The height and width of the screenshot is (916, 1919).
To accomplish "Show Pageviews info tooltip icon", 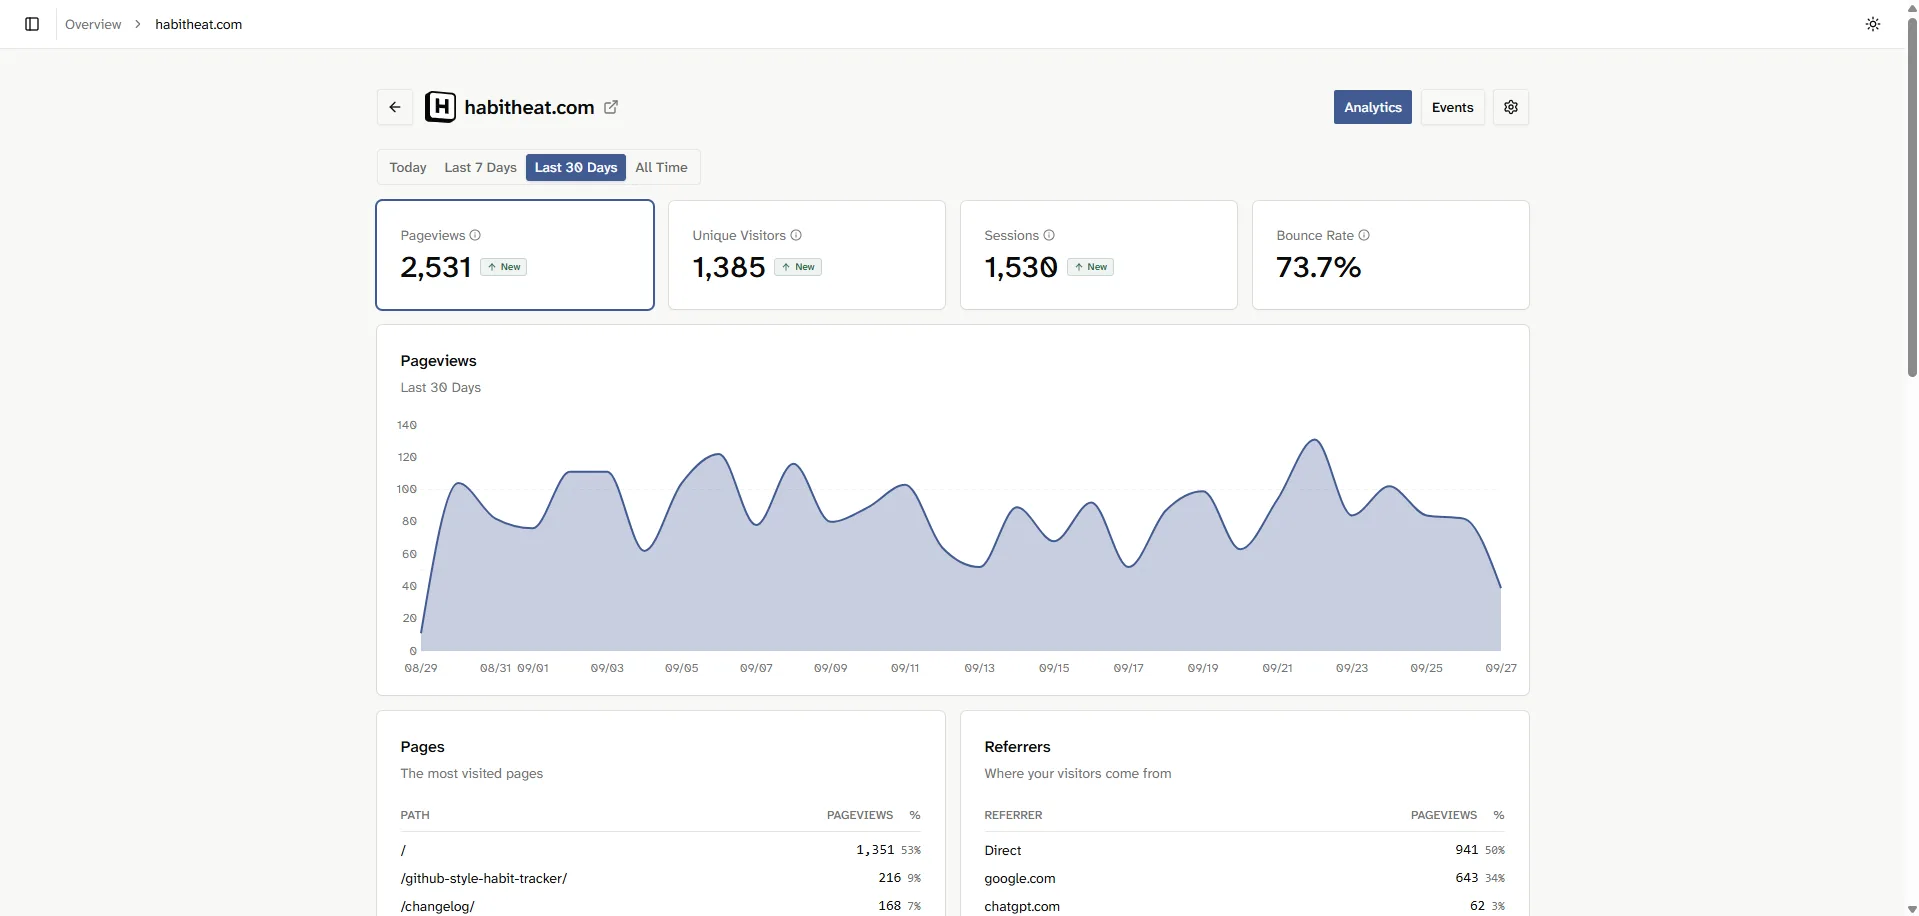I will click(x=475, y=235).
